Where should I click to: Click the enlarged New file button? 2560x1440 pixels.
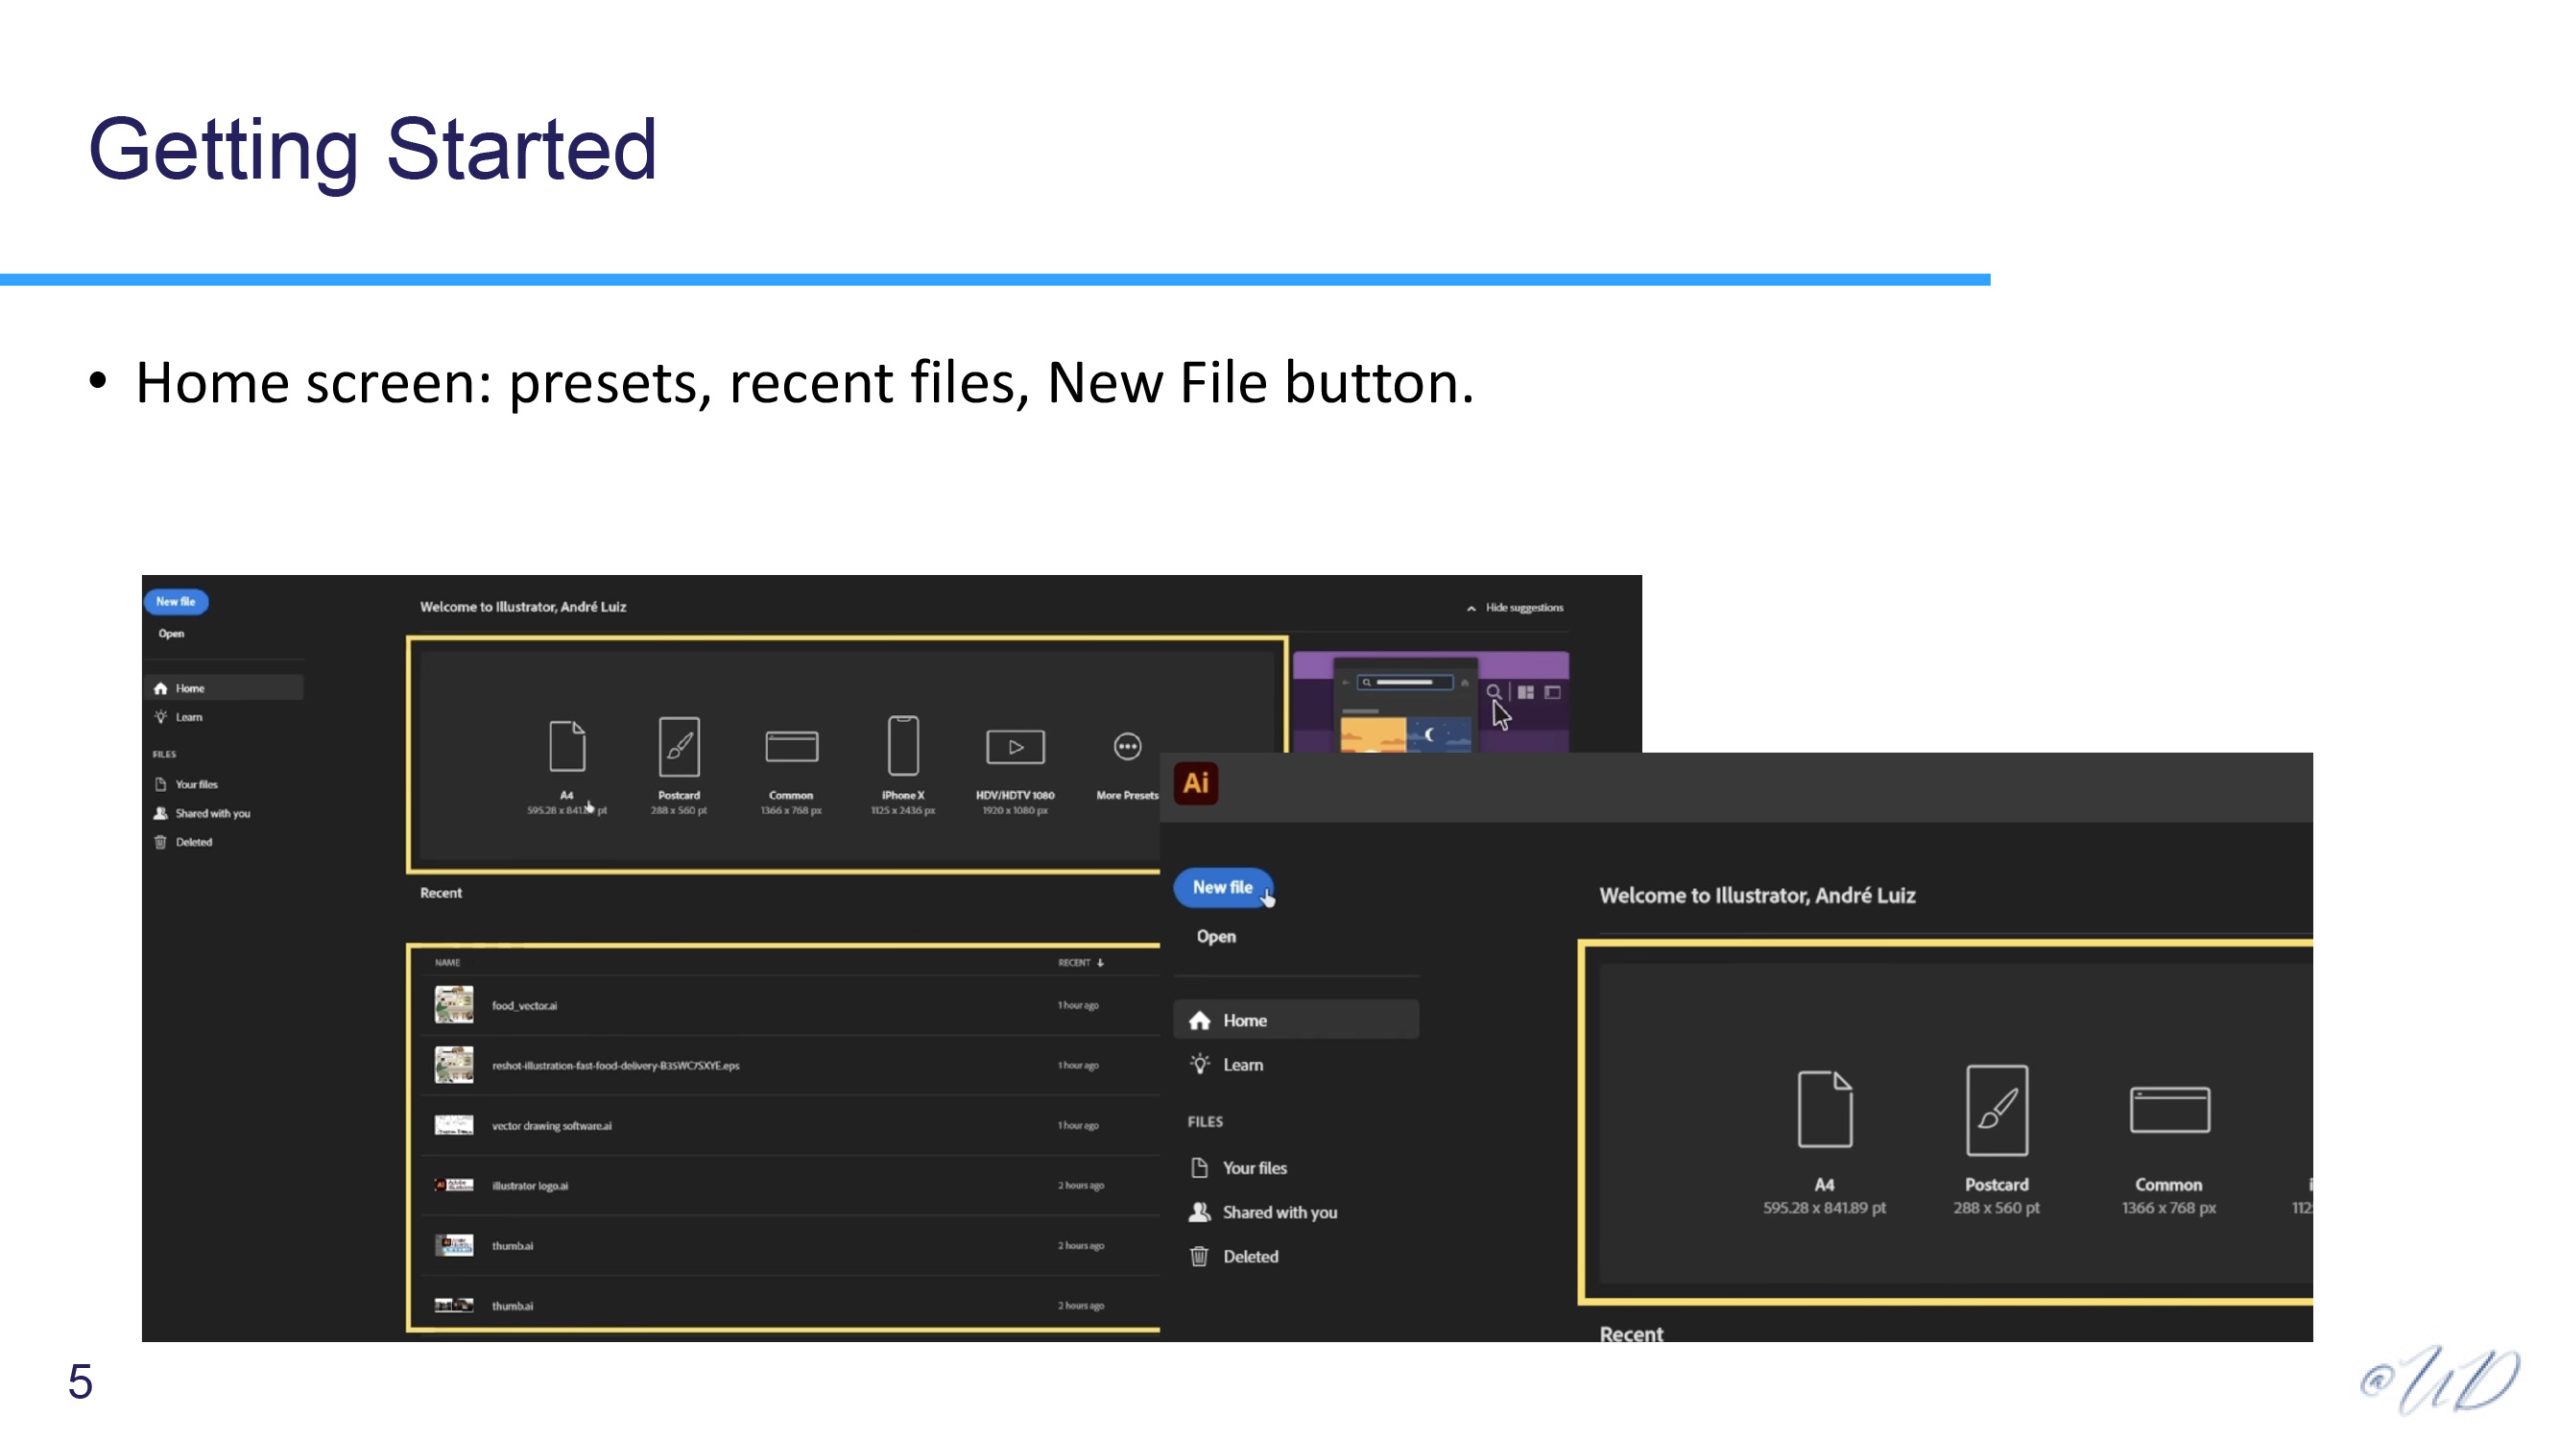coord(1222,887)
